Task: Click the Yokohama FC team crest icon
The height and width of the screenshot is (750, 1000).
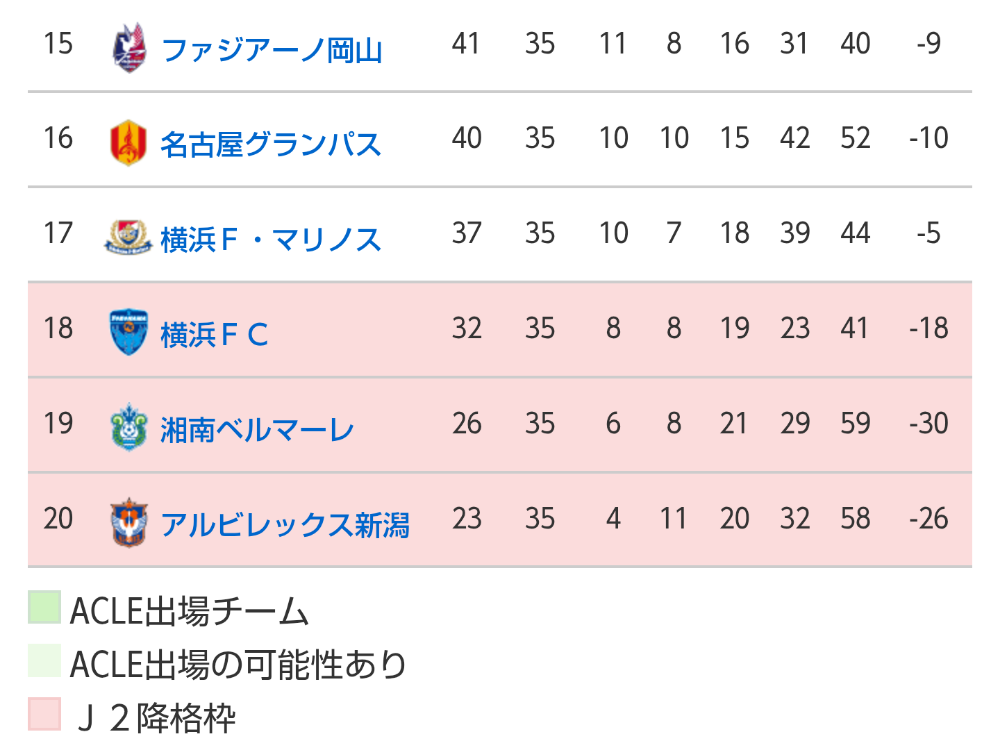Action: (129, 332)
